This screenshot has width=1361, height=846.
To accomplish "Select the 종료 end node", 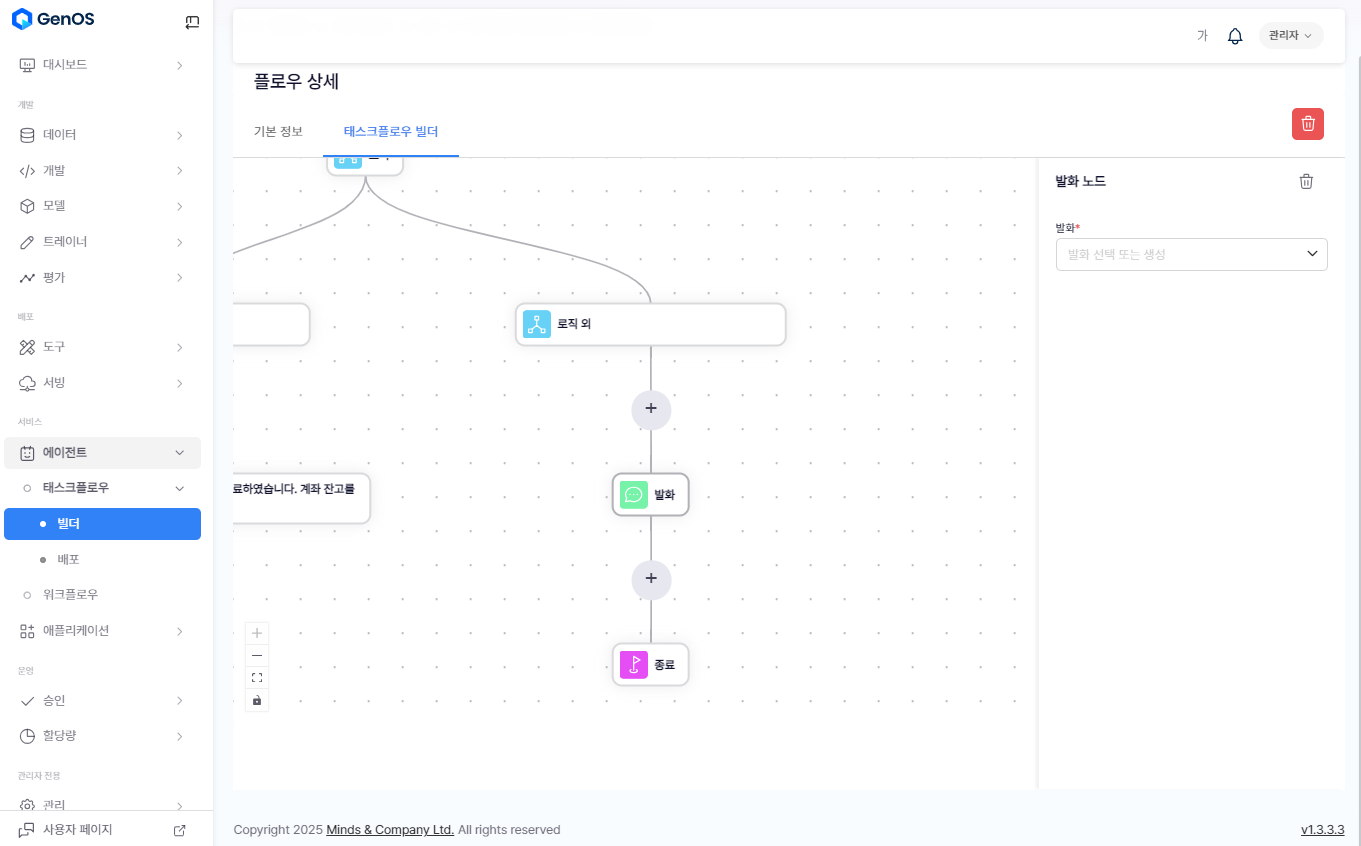I will (650, 664).
